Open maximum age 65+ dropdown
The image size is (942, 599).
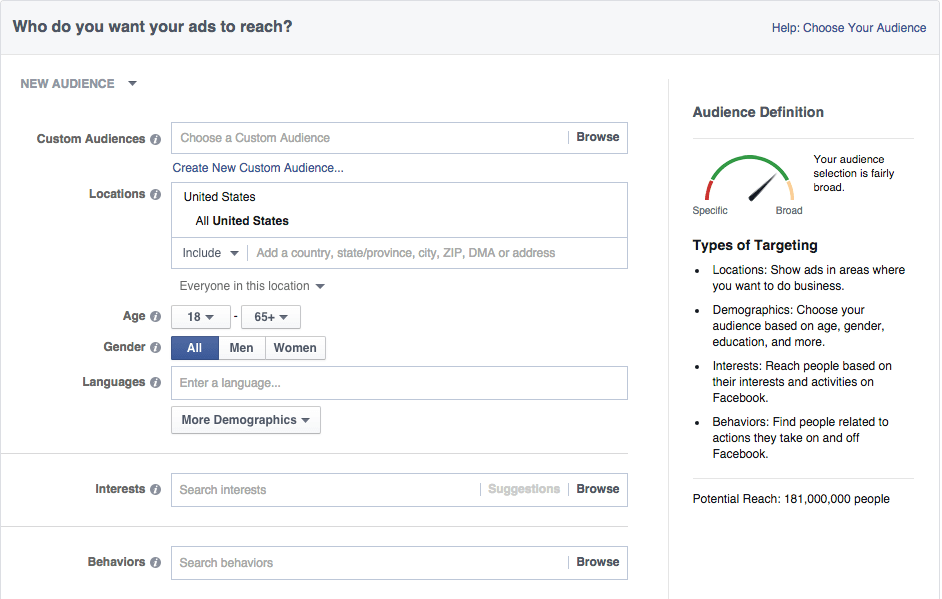271,317
